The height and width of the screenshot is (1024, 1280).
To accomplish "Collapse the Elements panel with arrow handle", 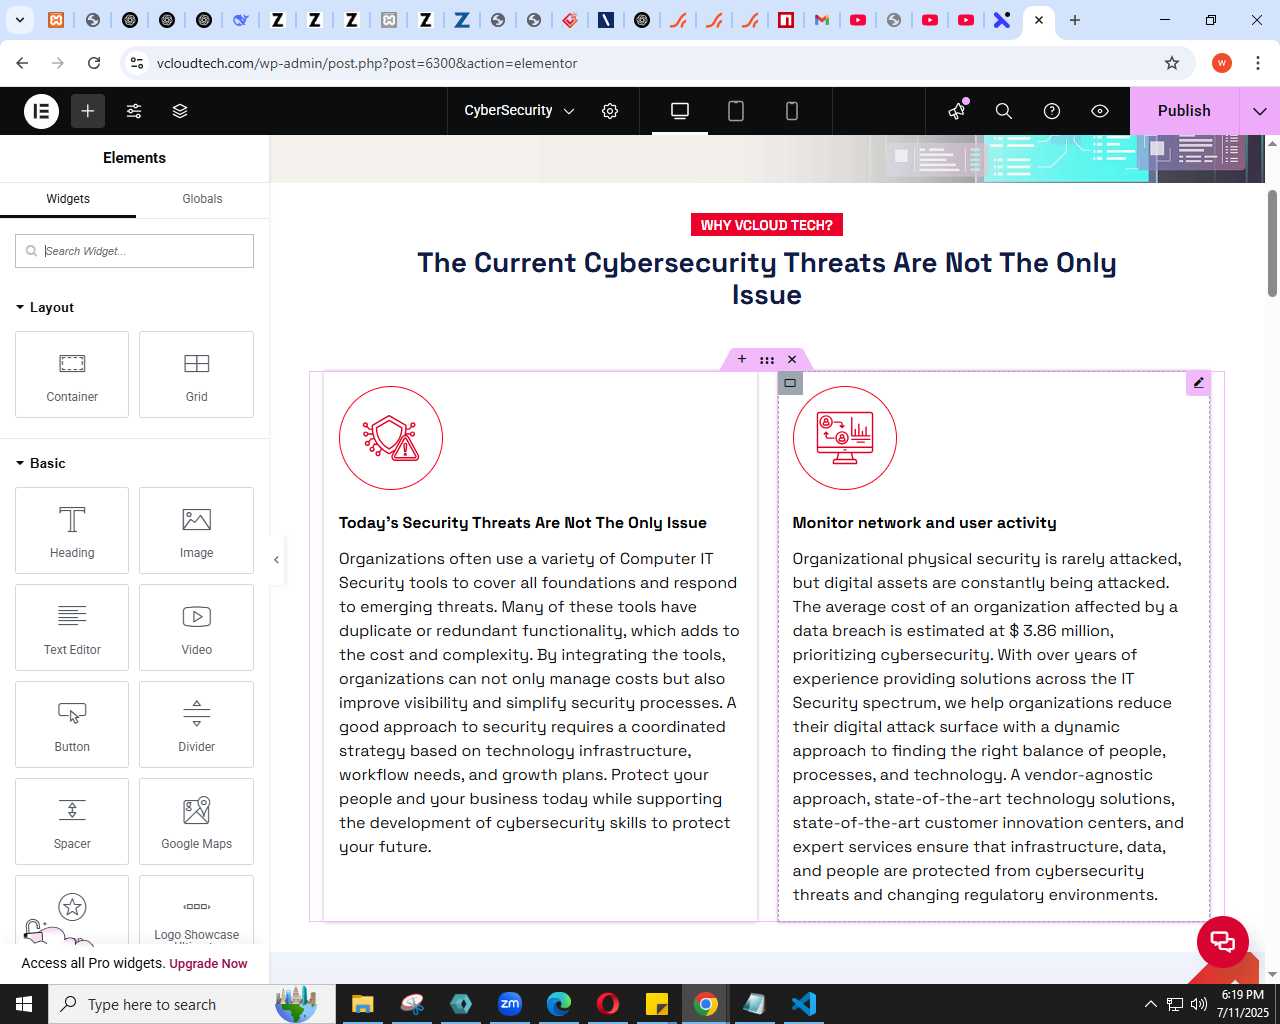I will pos(277,560).
